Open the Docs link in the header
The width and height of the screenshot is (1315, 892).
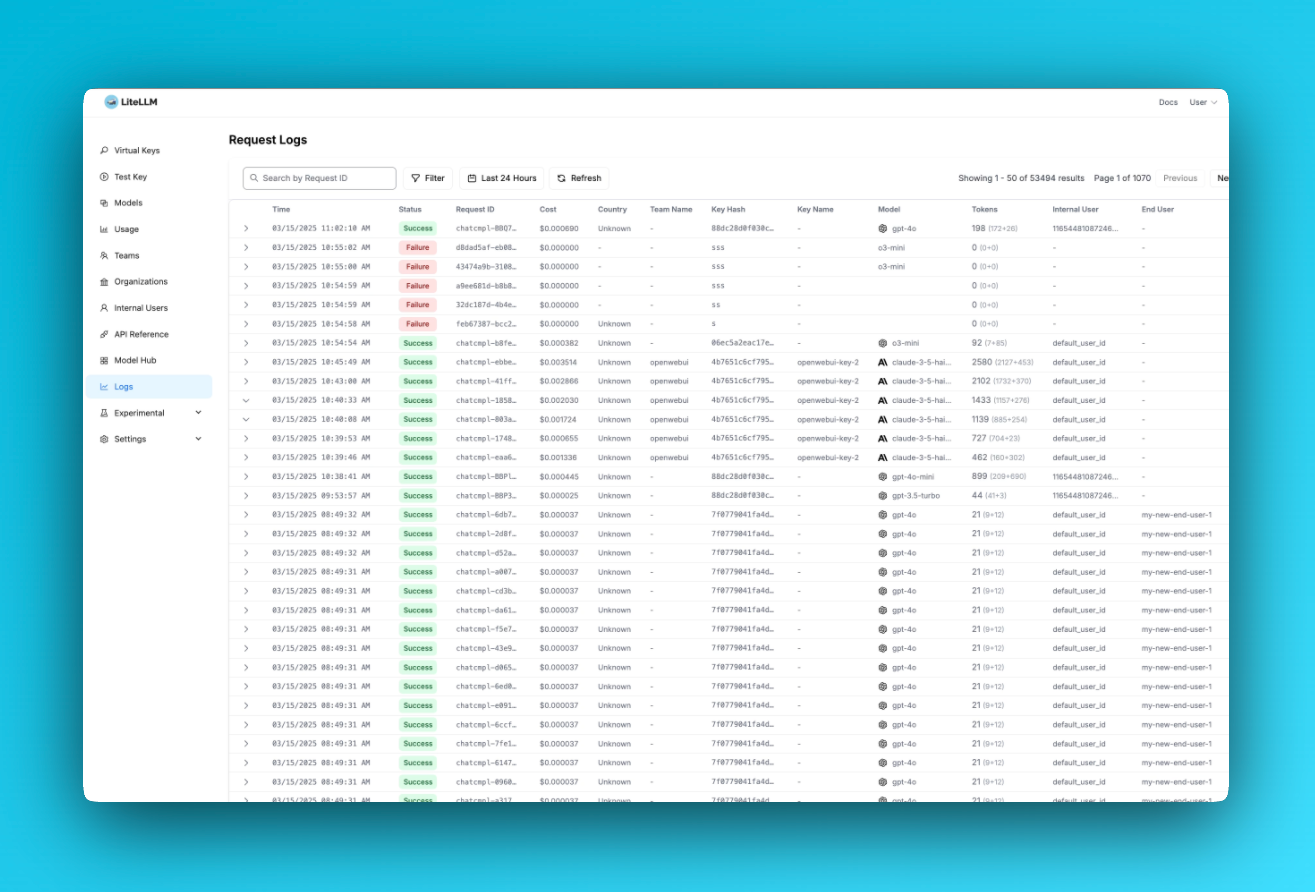tap(1166, 102)
